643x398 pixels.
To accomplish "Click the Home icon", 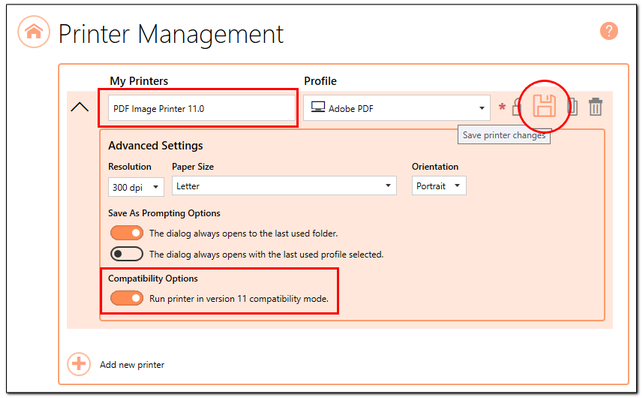I will pos(34,32).
